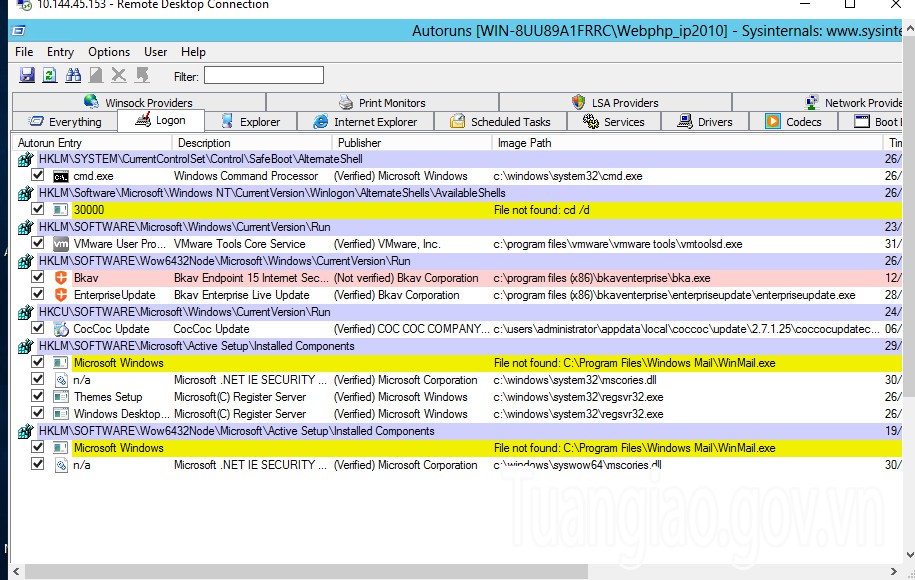Click the Refresh toolbar icon
Viewport: 915px width, 580px height.
point(50,75)
